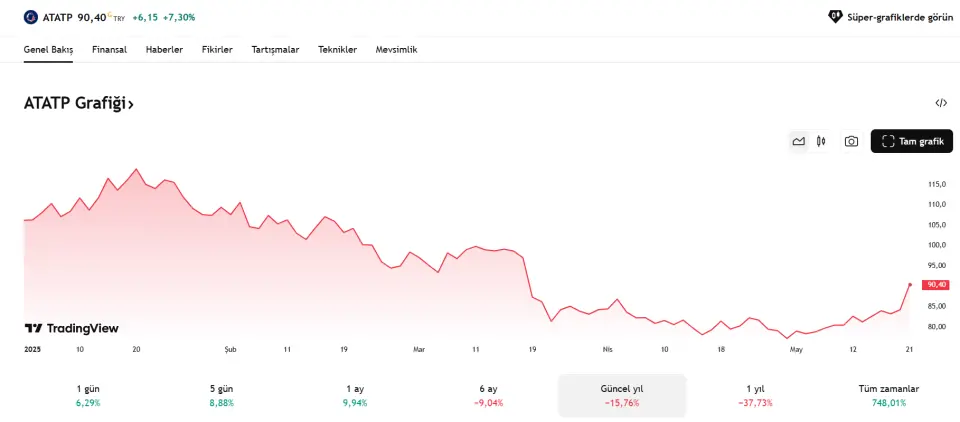This screenshot has height=422, width=960.
Task: Click the 85,00 price axis label
Action: coord(937,306)
